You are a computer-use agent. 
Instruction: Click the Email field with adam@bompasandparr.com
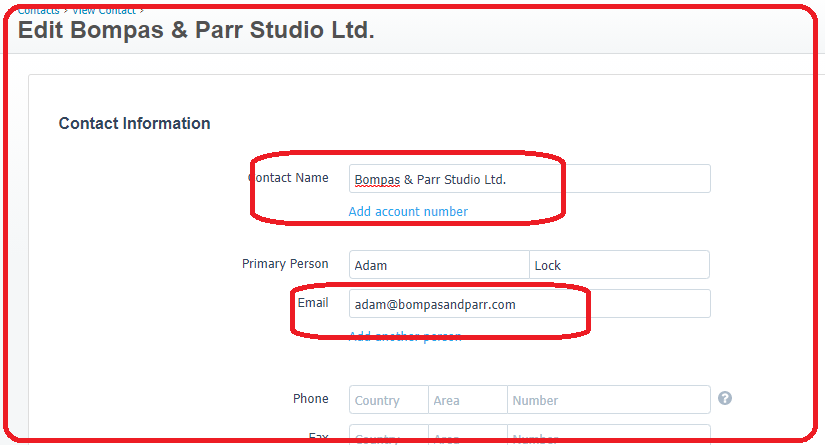coord(530,304)
